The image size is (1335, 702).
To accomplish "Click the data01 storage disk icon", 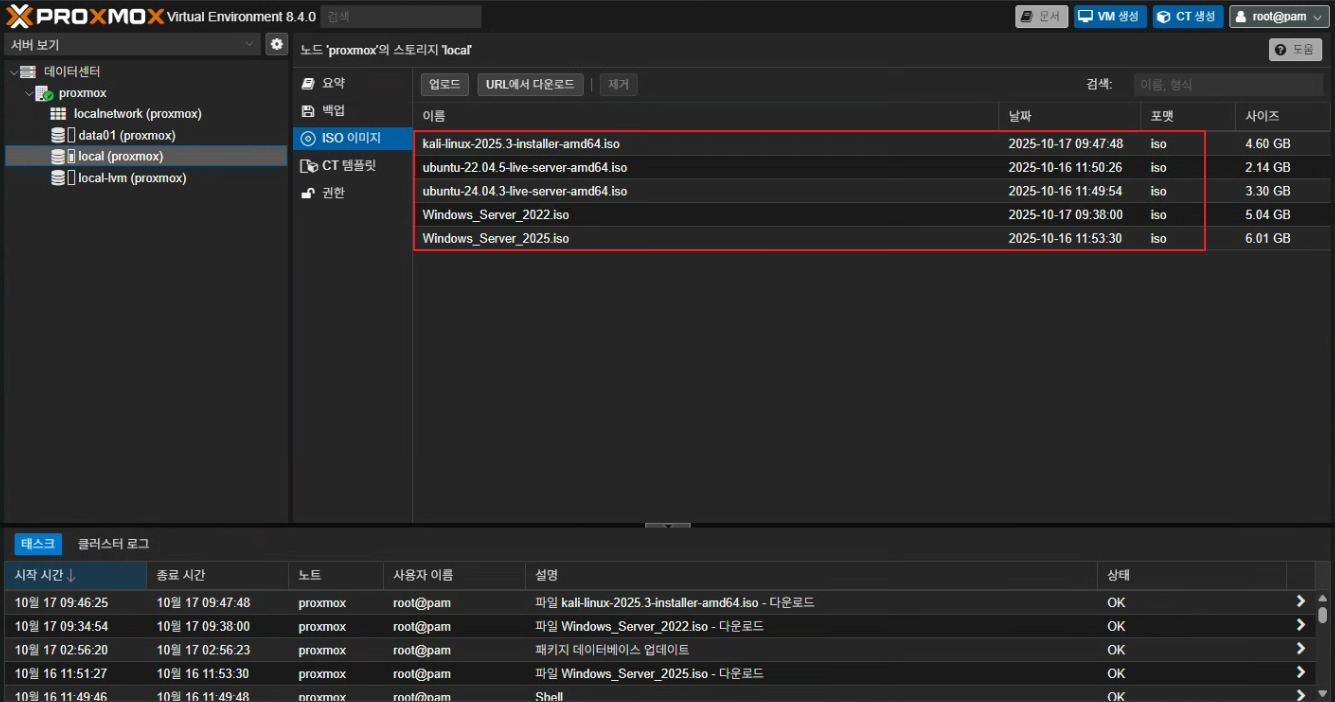I will pos(59,135).
